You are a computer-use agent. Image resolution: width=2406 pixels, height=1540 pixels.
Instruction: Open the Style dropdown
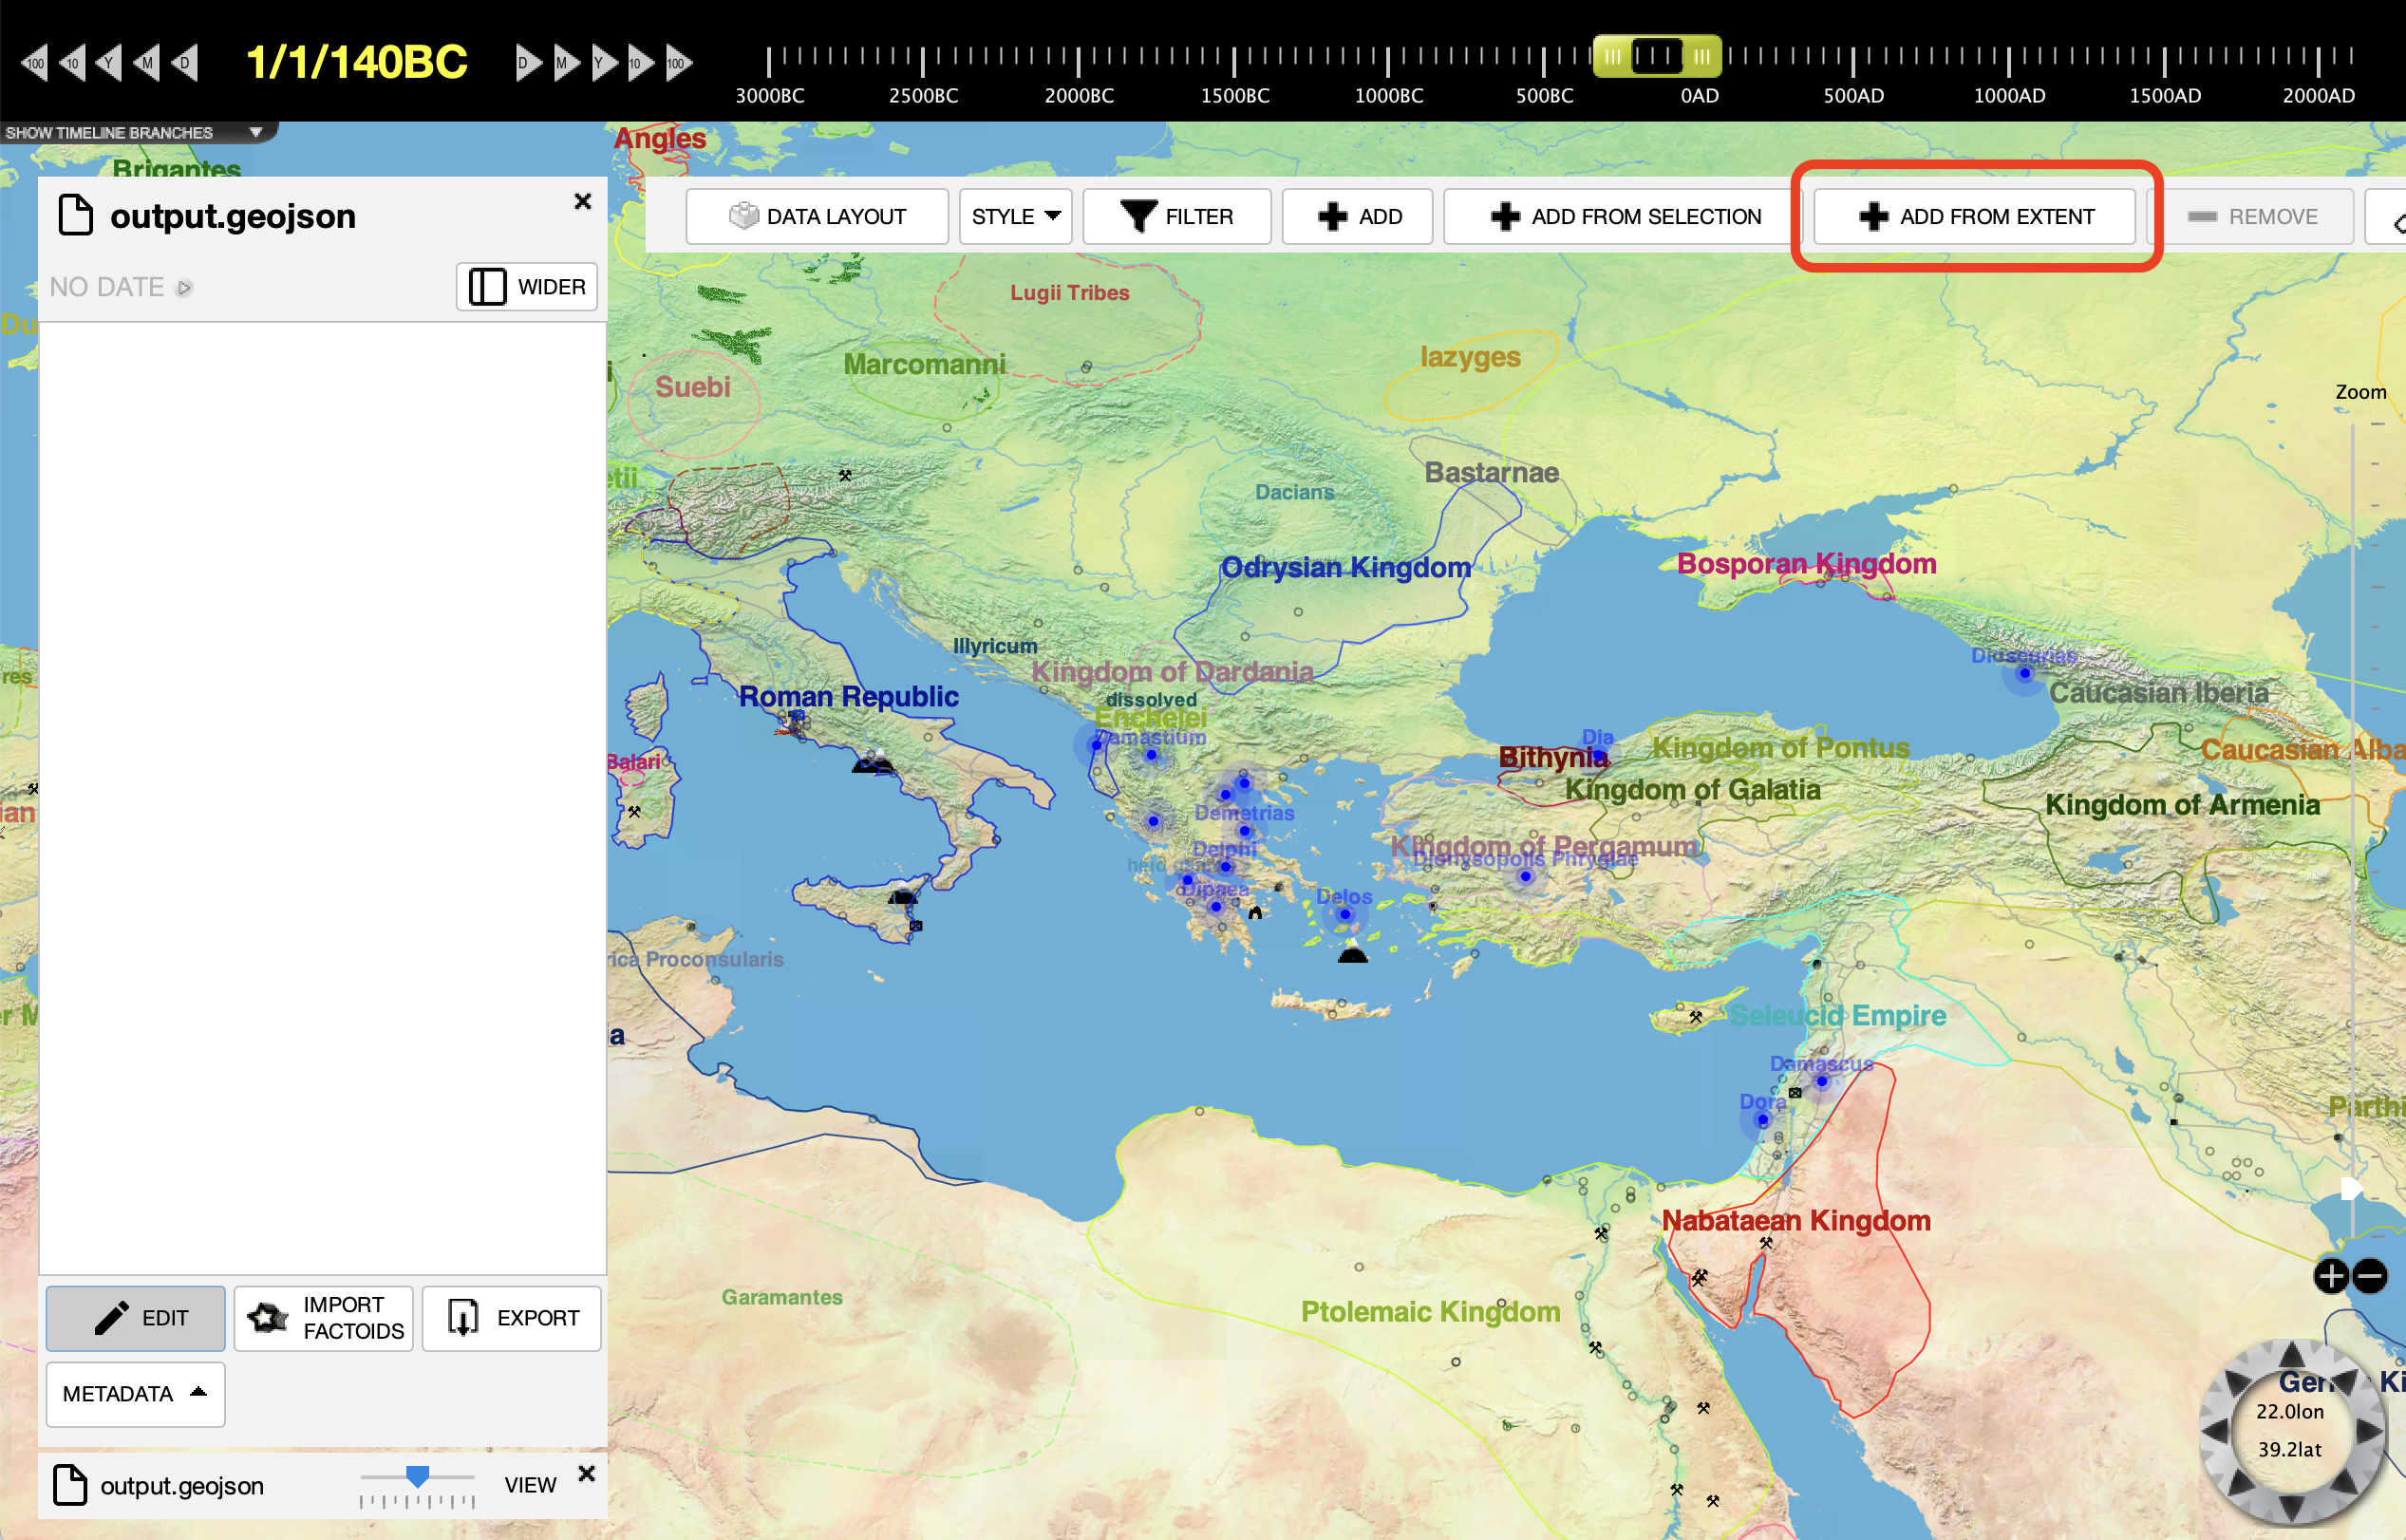[1014, 216]
